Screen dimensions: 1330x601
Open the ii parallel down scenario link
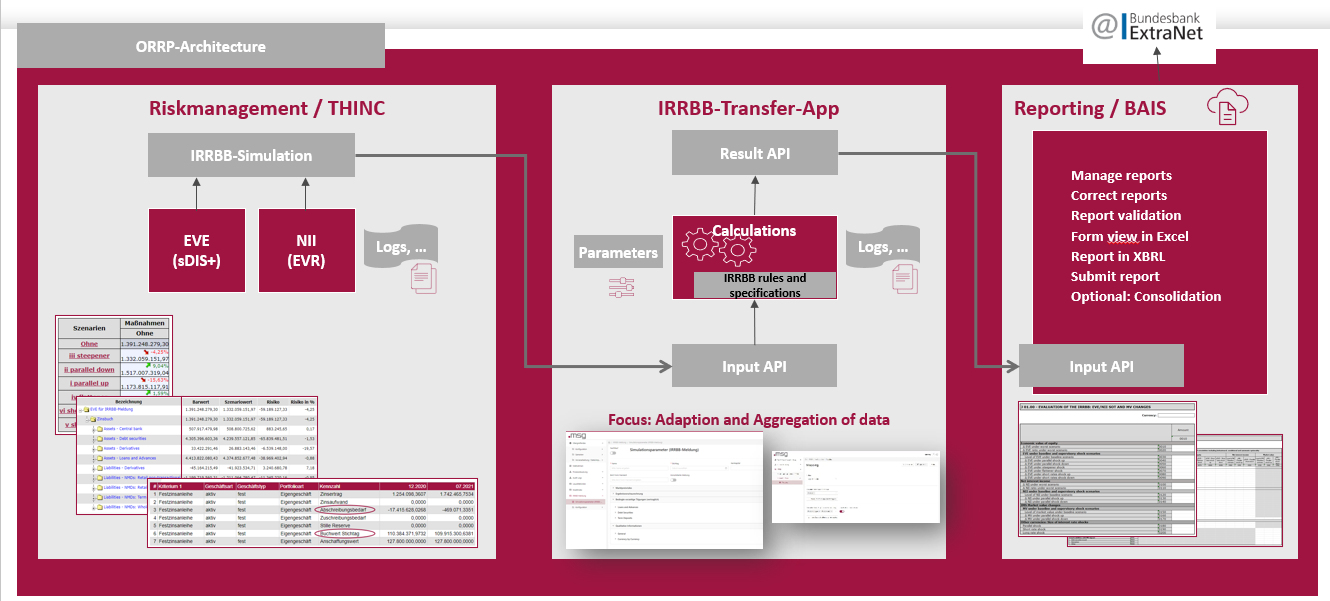89,370
